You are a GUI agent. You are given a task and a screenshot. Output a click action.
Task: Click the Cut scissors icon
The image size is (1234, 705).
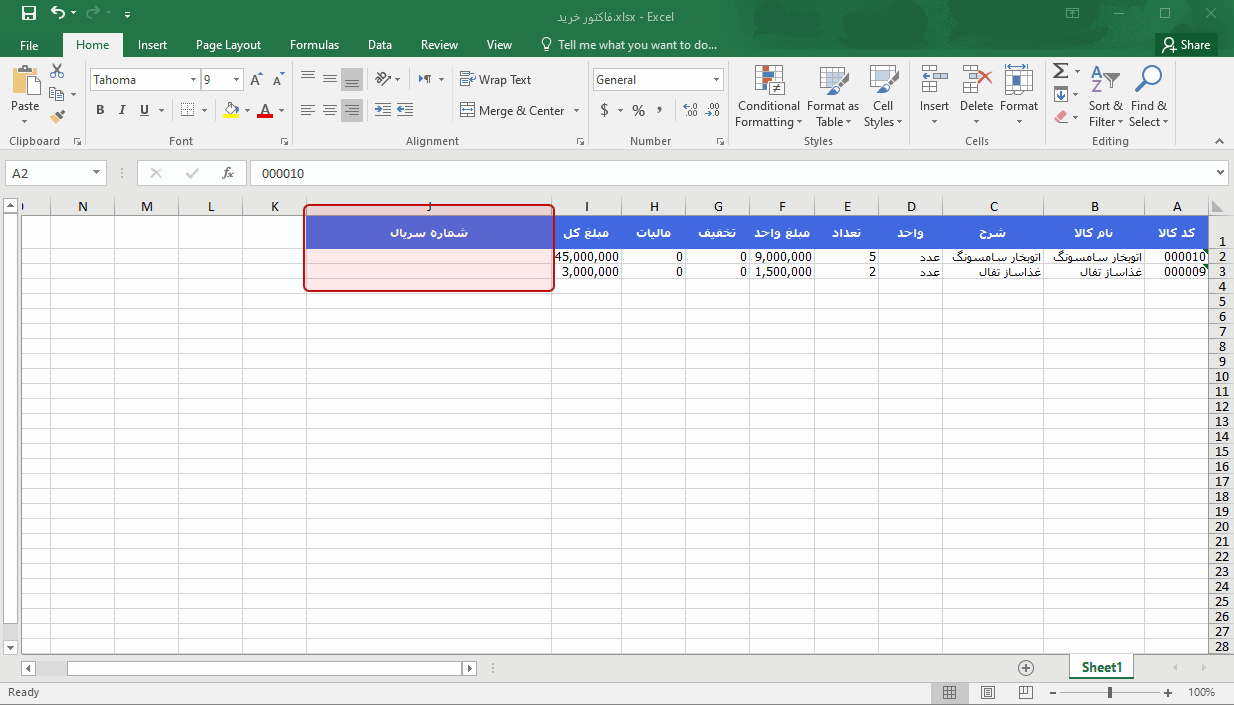tap(57, 71)
